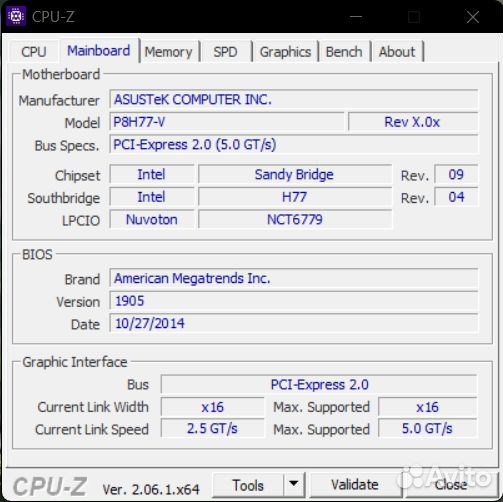Click the Sandy Bridge chipset value
The width and height of the screenshot is (503, 502).
tap(295, 174)
